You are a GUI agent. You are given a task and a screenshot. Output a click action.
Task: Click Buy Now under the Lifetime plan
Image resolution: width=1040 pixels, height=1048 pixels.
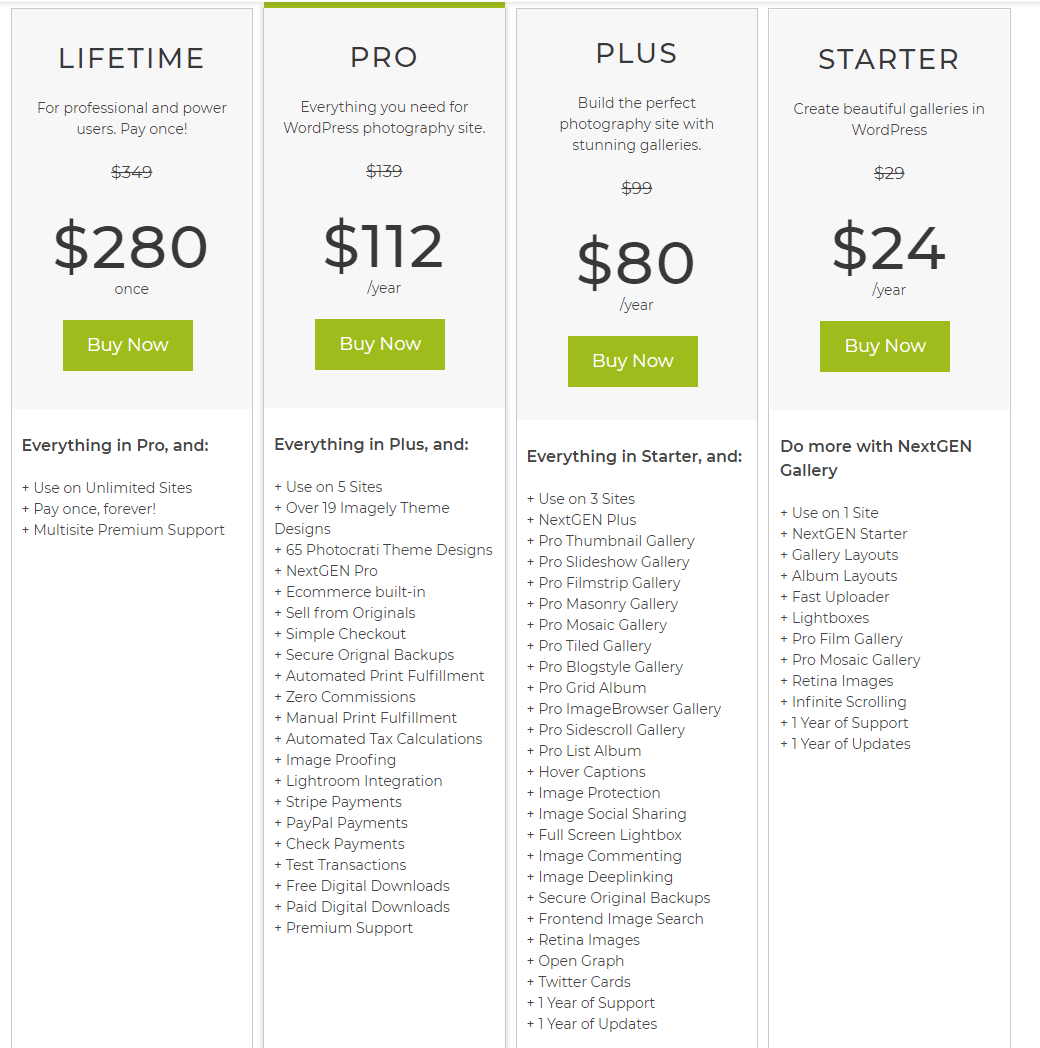click(128, 345)
